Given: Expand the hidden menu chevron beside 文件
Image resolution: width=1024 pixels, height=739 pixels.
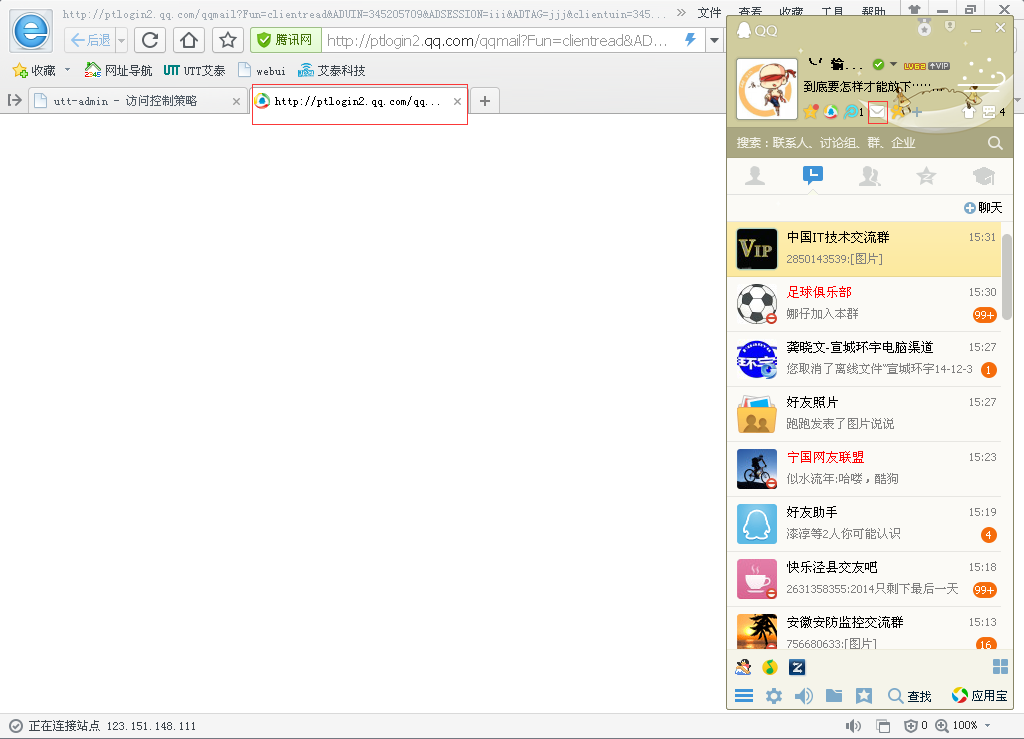Looking at the screenshot, I should (682, 12).
